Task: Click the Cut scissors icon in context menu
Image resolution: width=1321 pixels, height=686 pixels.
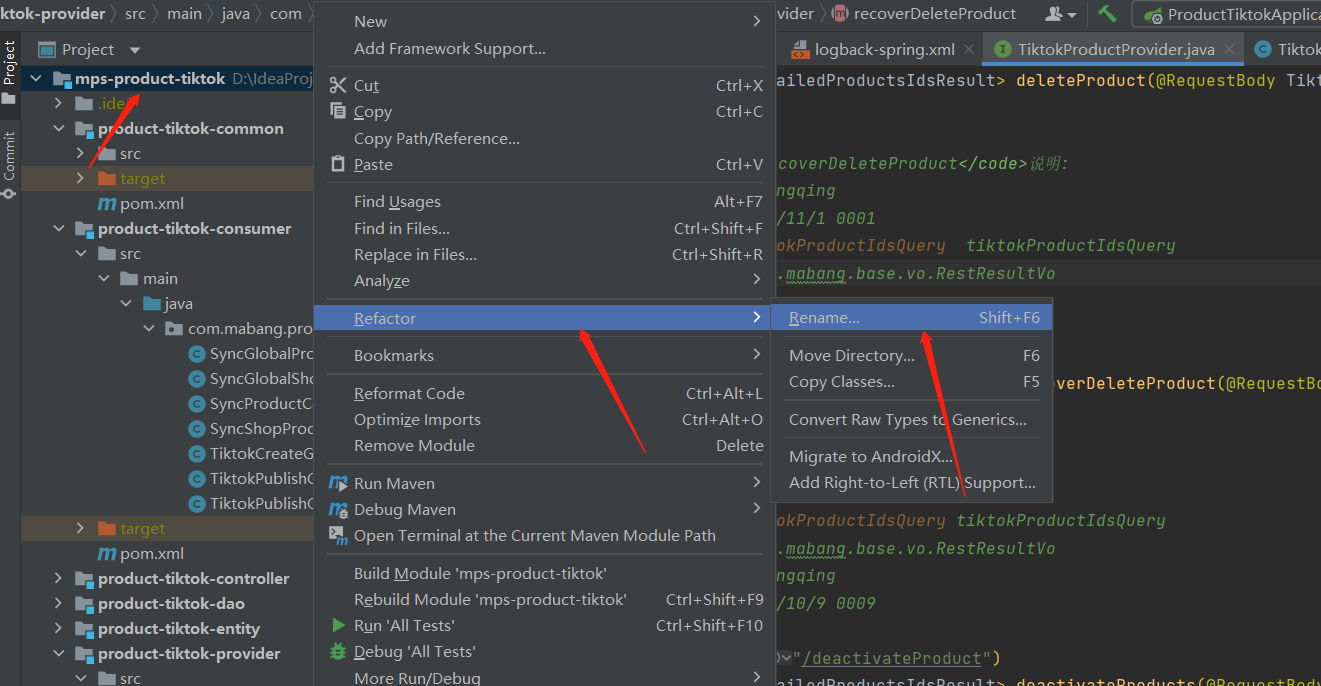Action: click(338, 86)
